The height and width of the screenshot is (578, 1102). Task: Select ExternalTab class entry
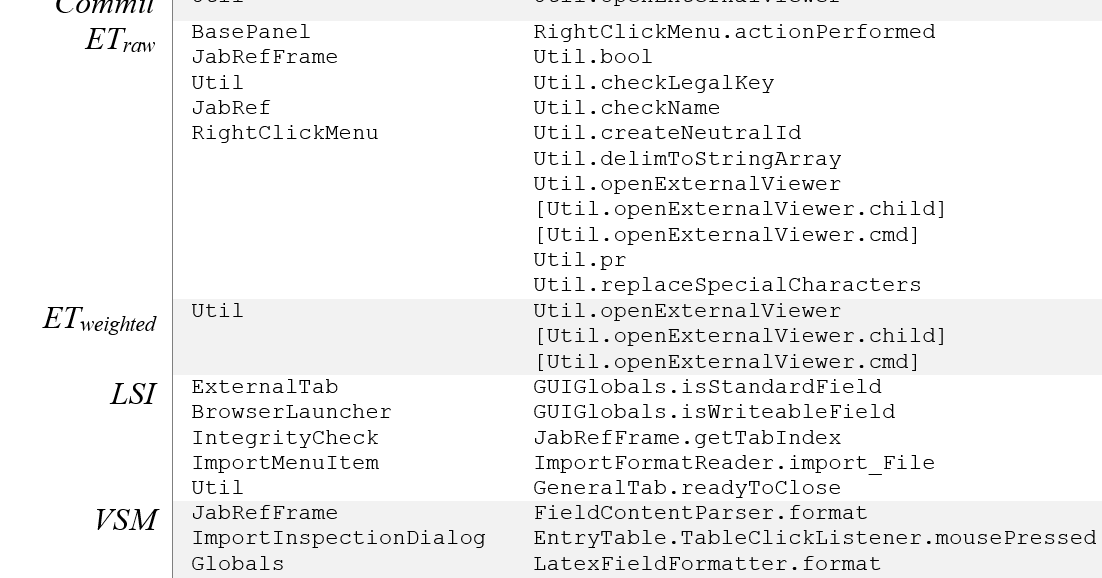click(x=265, y=387)
